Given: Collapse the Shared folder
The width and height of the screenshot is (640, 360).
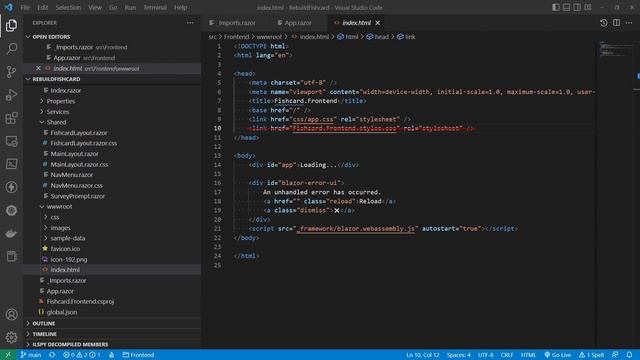Looking at the screenshot, I should click(x=56, y=122).
